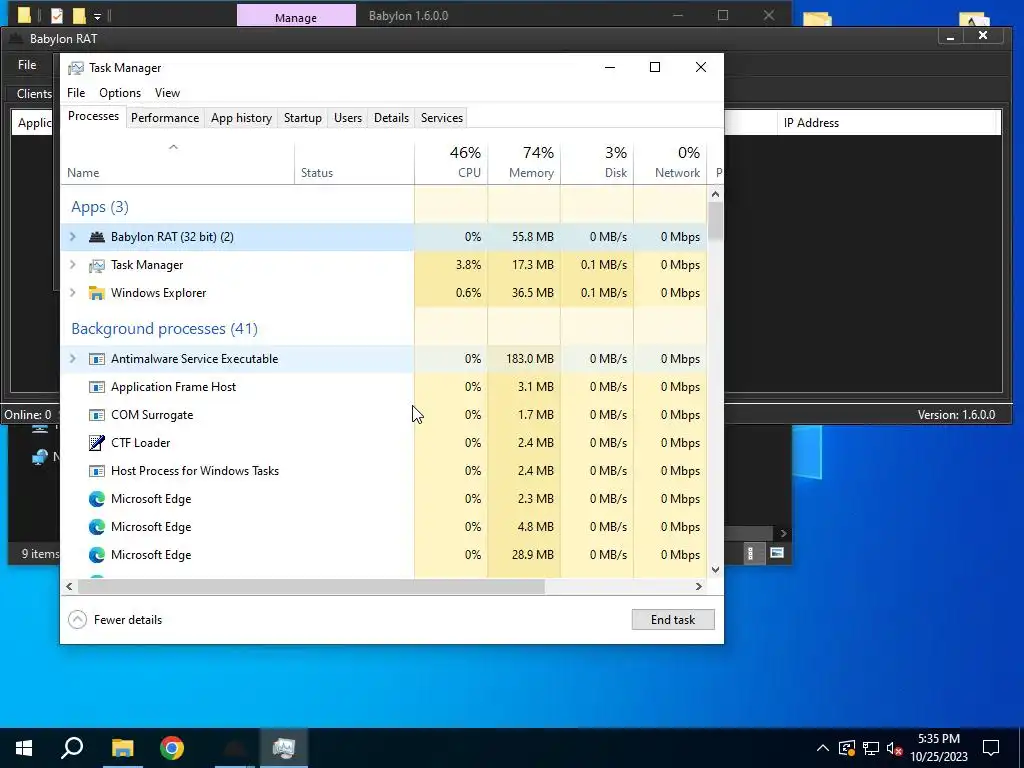Click the vertical scrollbar down arrow
1024x768 pixels.
715,569
